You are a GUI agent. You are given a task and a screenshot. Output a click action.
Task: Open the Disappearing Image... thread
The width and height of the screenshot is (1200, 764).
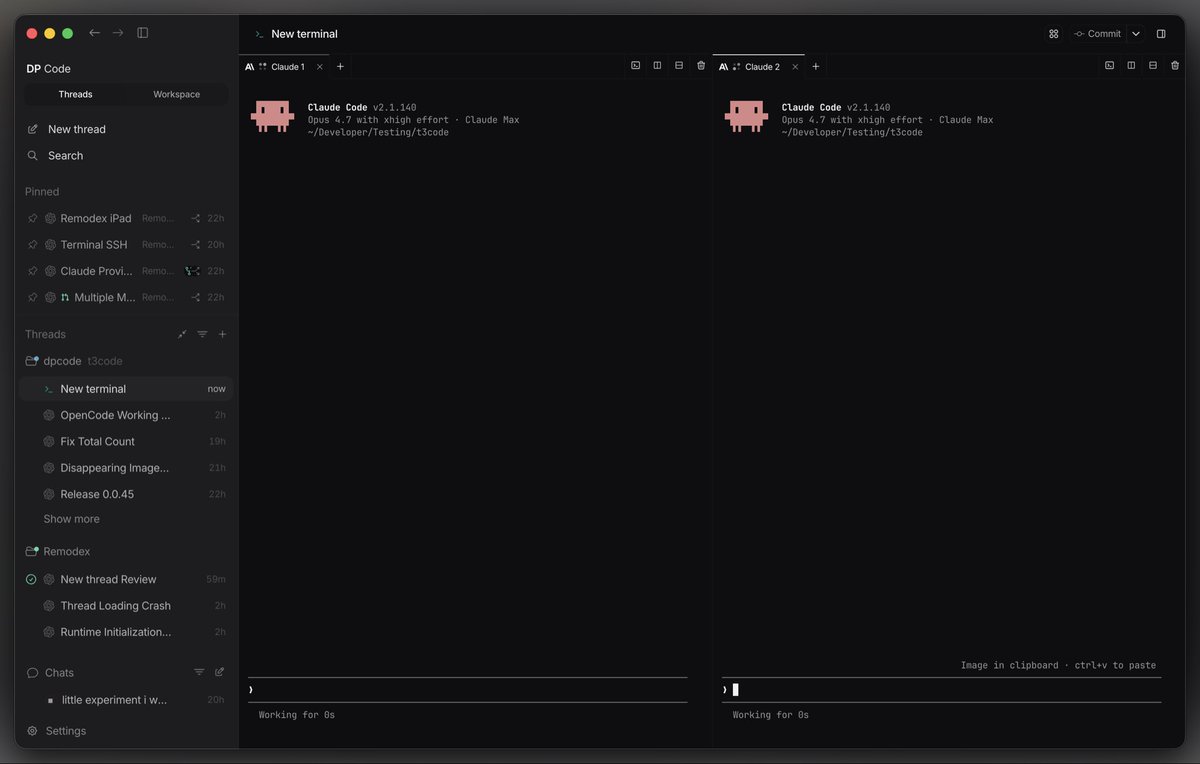126,468
